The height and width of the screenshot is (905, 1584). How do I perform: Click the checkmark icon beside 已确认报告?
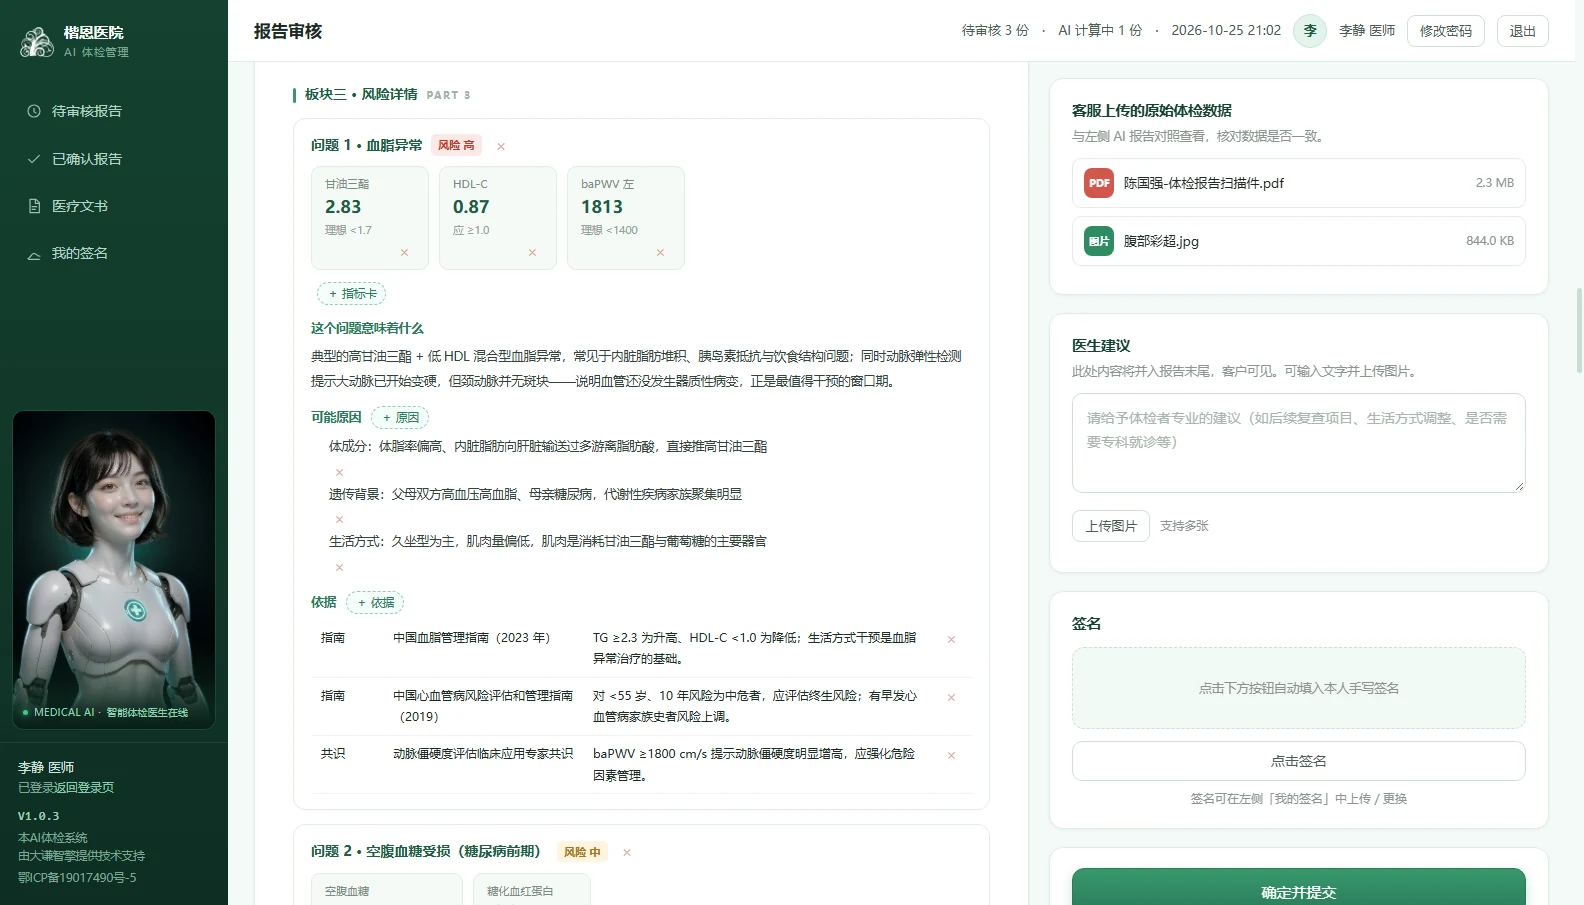(34, 159)
